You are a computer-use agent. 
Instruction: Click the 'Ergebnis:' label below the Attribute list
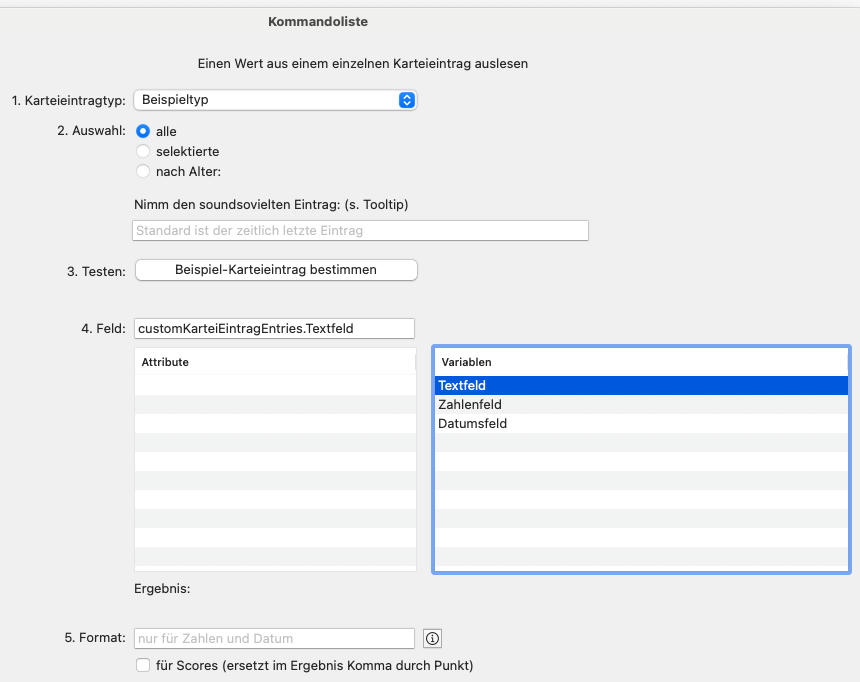pyautogui.click(x=162, y=588)
